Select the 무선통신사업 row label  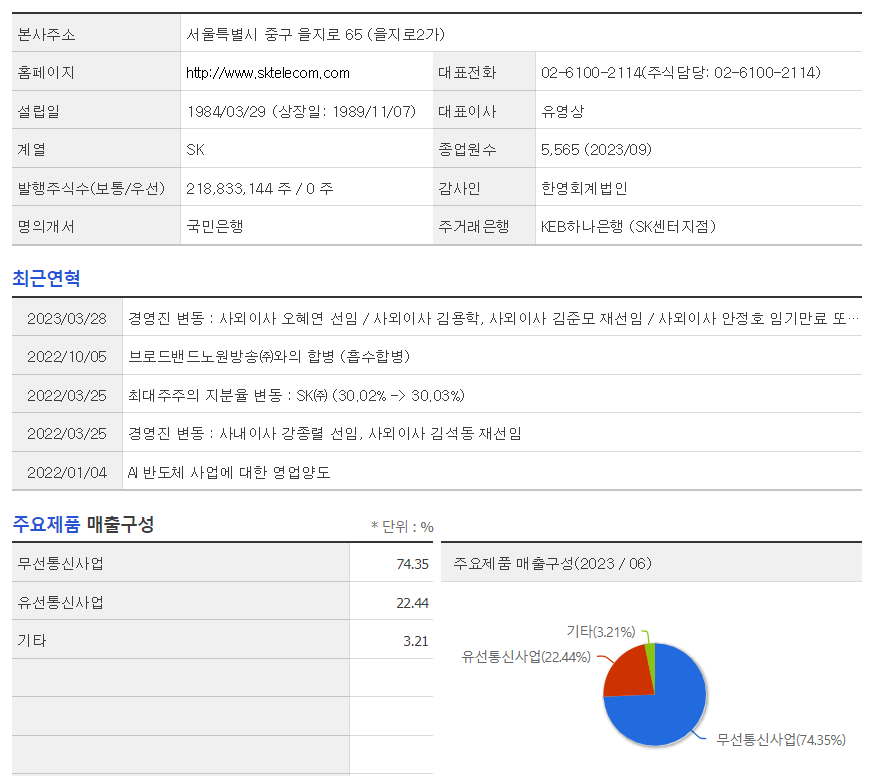click(x=60, y=564)
